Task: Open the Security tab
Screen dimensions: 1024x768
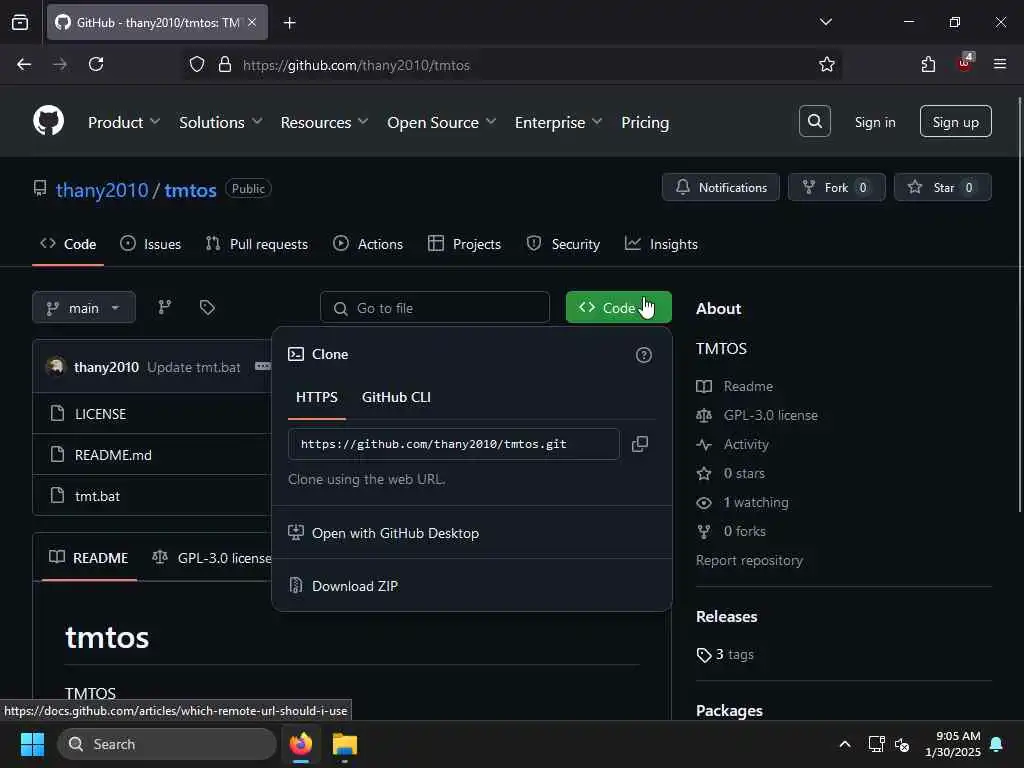Action: pos(563,244)
